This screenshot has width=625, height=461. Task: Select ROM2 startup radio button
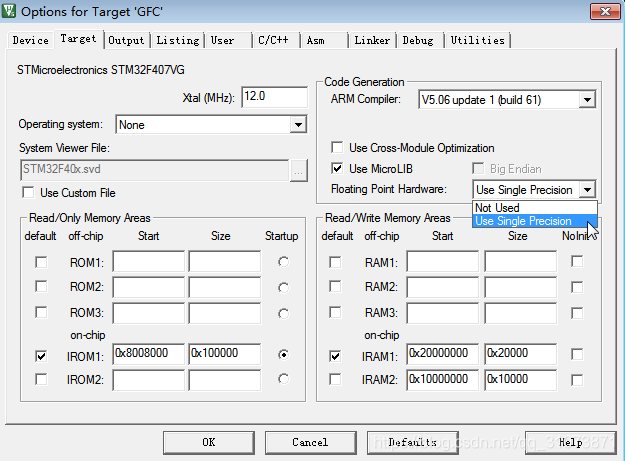tap(283, 287)
